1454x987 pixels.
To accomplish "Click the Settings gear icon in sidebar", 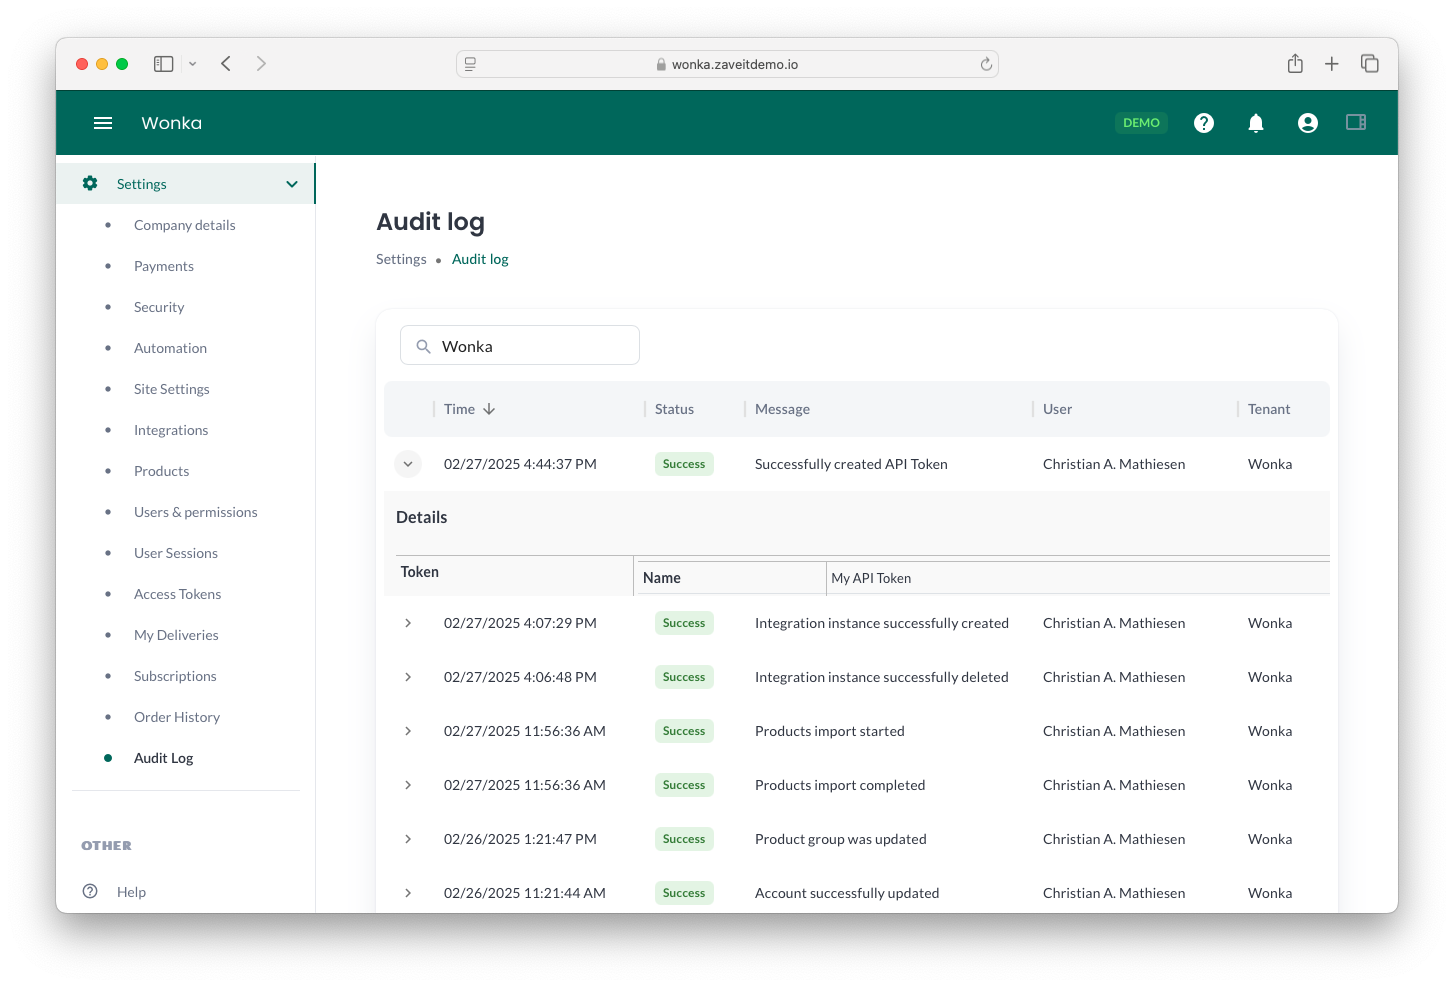I will click(90, 183).
